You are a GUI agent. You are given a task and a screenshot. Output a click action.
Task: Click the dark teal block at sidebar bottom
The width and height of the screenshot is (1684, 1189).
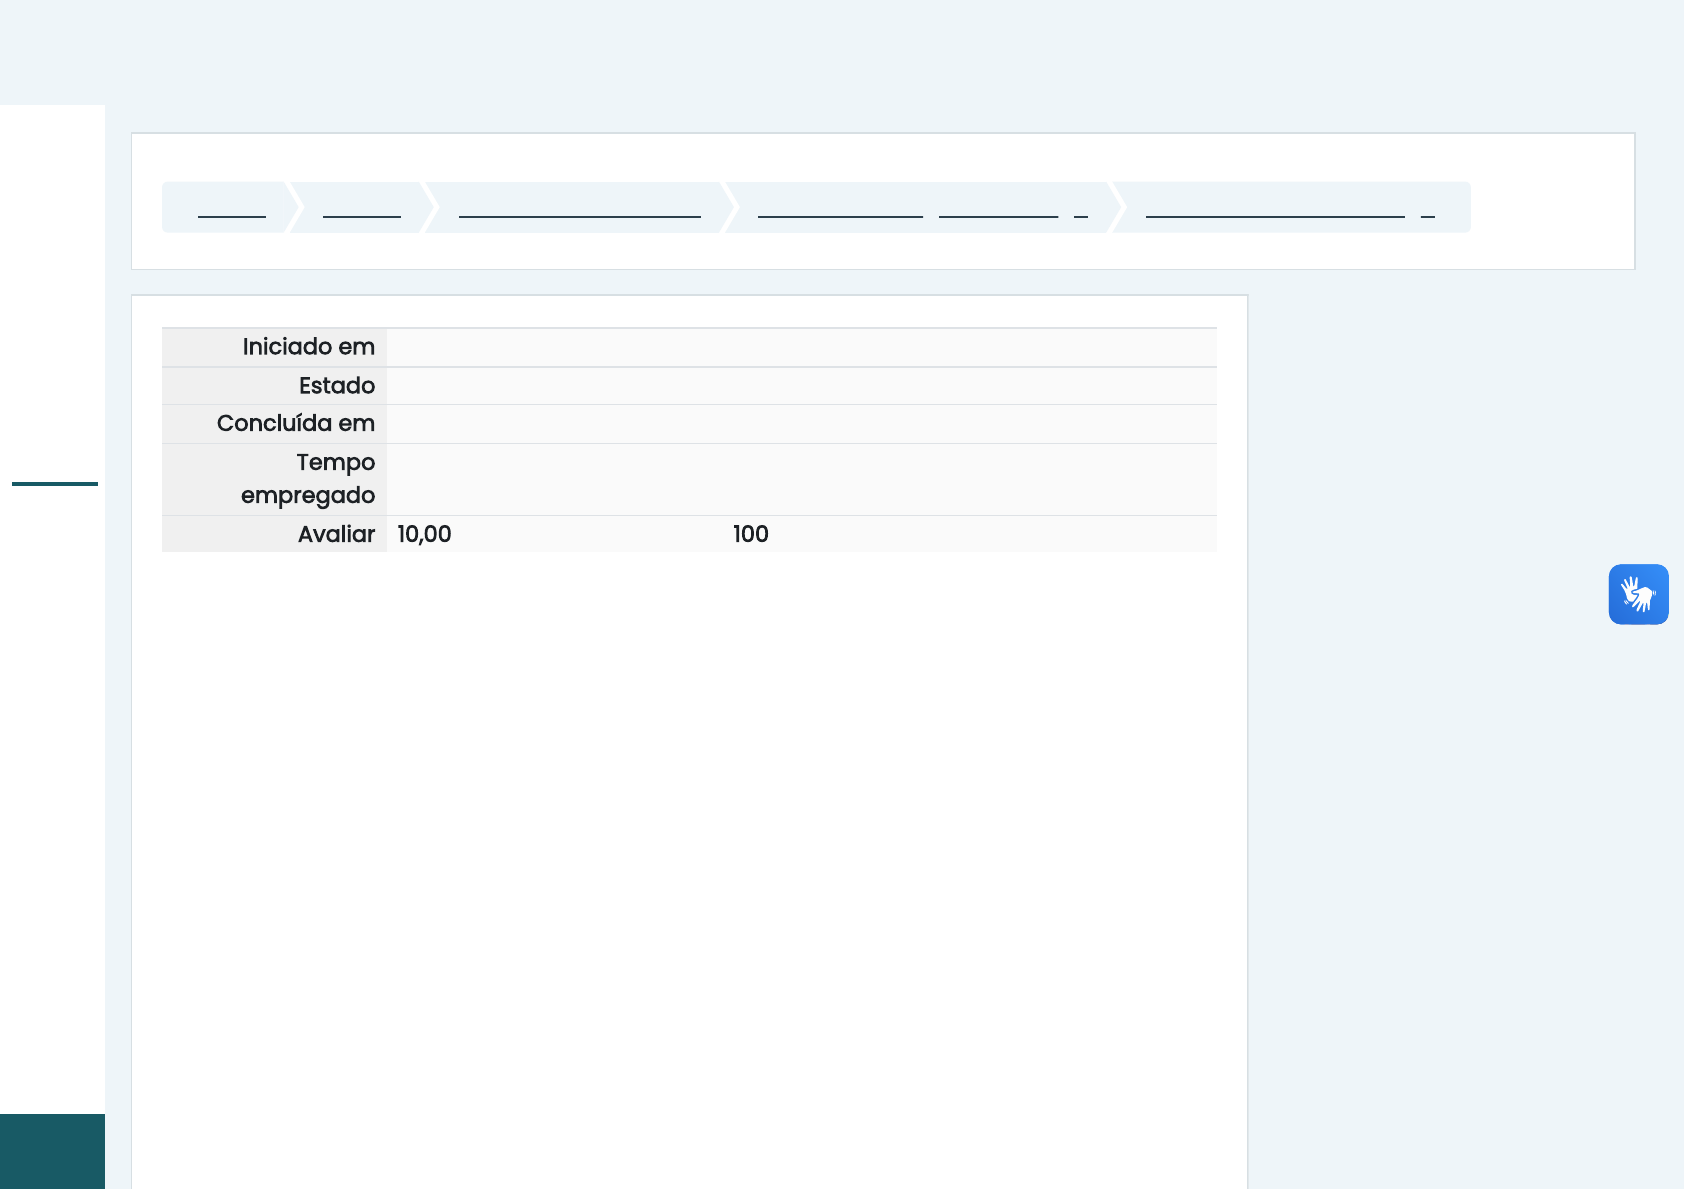coord(52,1150)
